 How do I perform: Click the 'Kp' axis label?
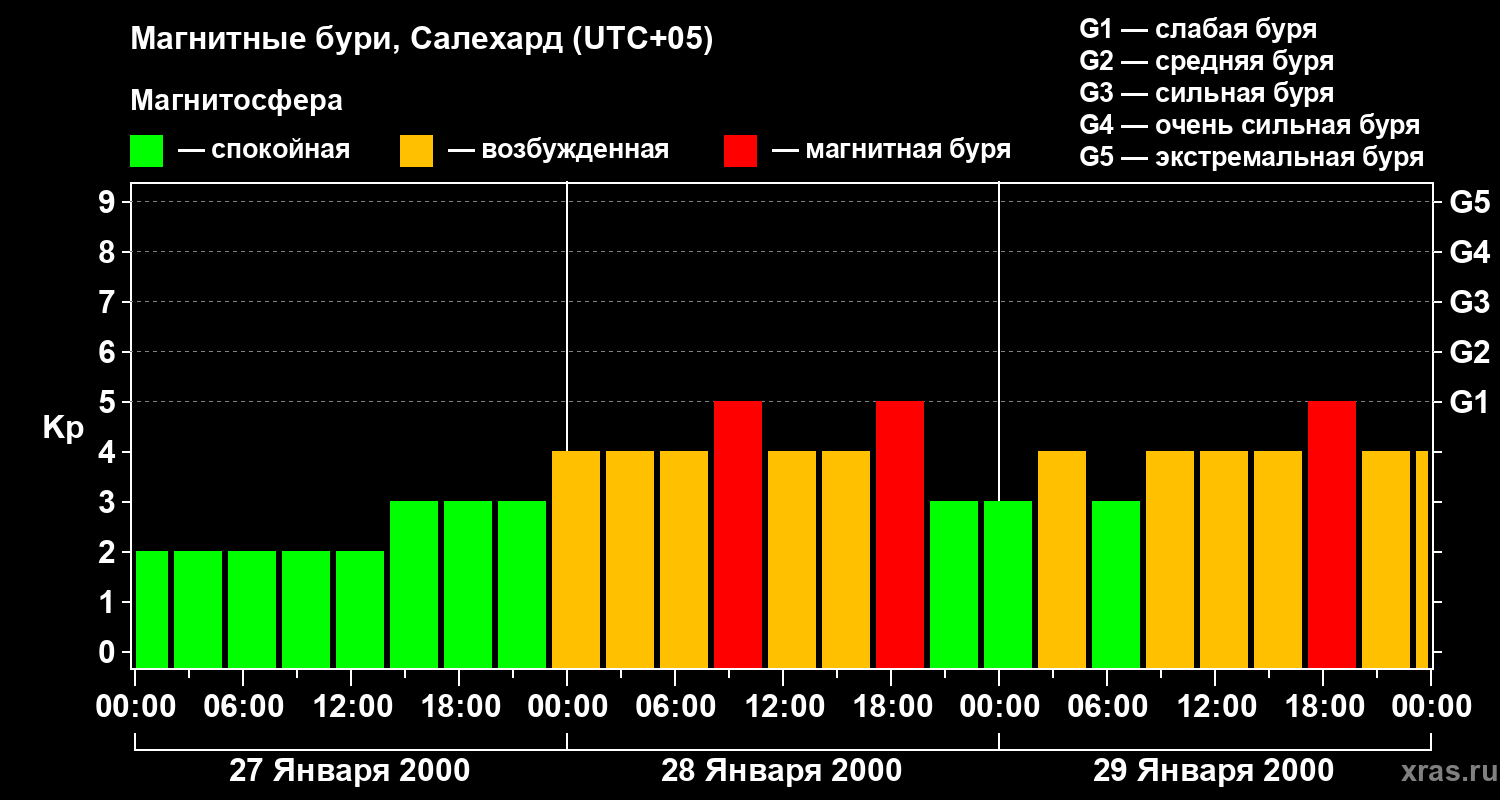(x=63, y=429)
